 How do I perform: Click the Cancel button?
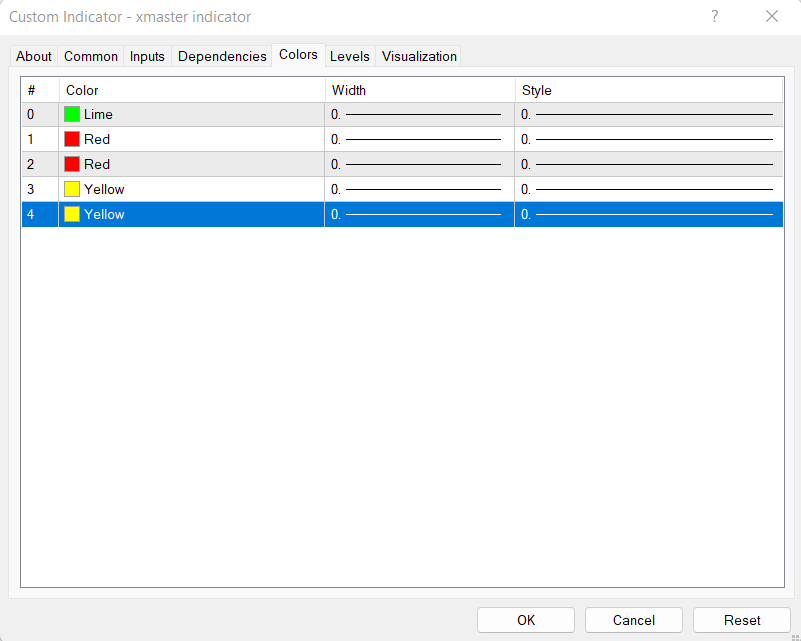coord(634,620)
